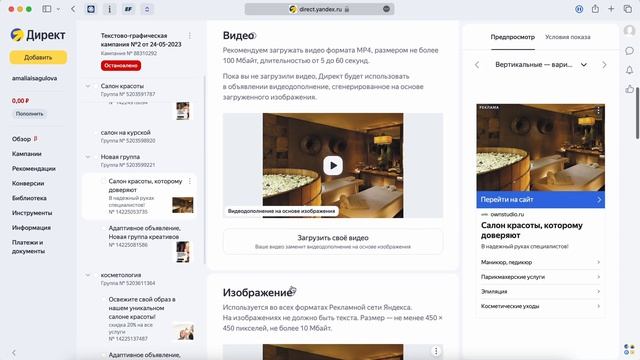The height and width of the screenshot is (360, 640).
Task: Open the 'Вертикальные — вари...' format dropdown
Action: pyautogui.click(x=540, y=64)
